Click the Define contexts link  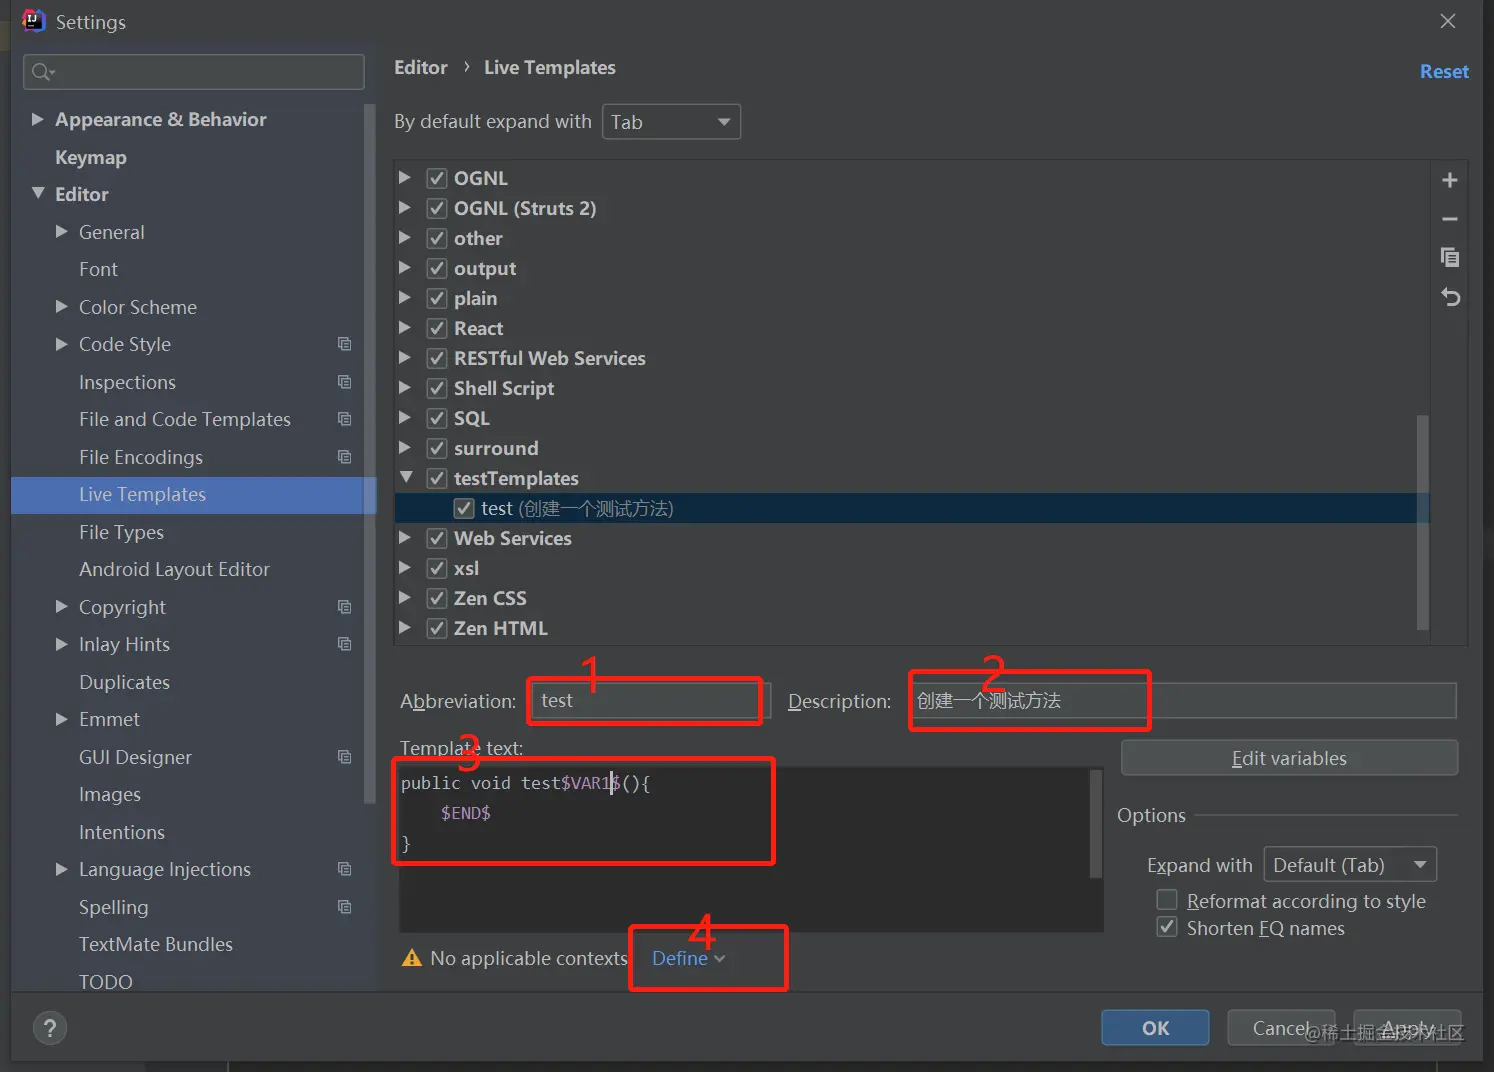pyautogui.click(x=689, y=958)
